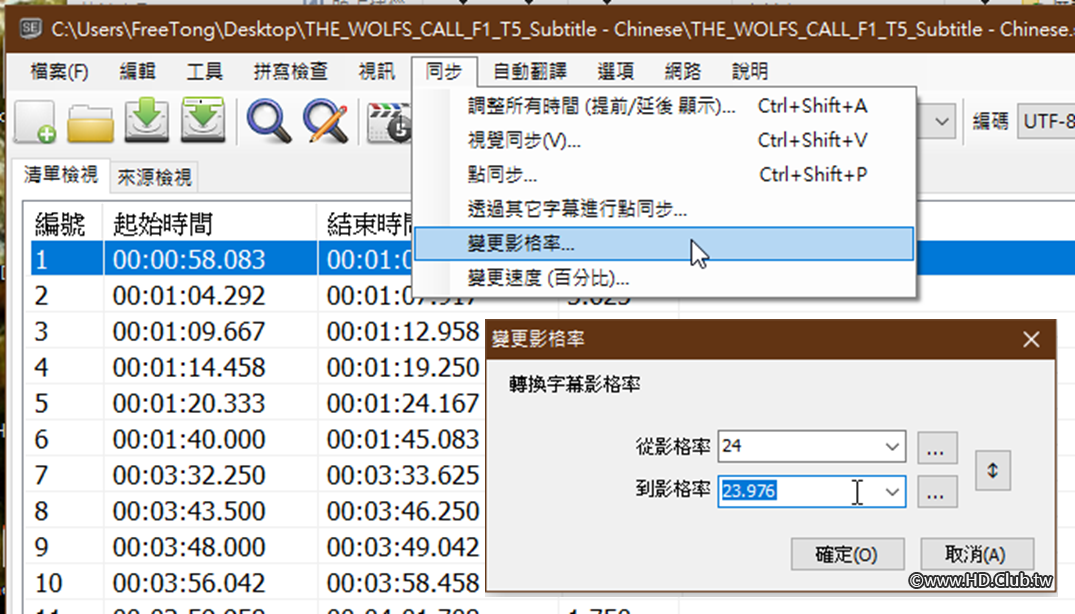Choose 點同步... menu entry
Screen dimensions: 1075x614
tap(664, 175)
